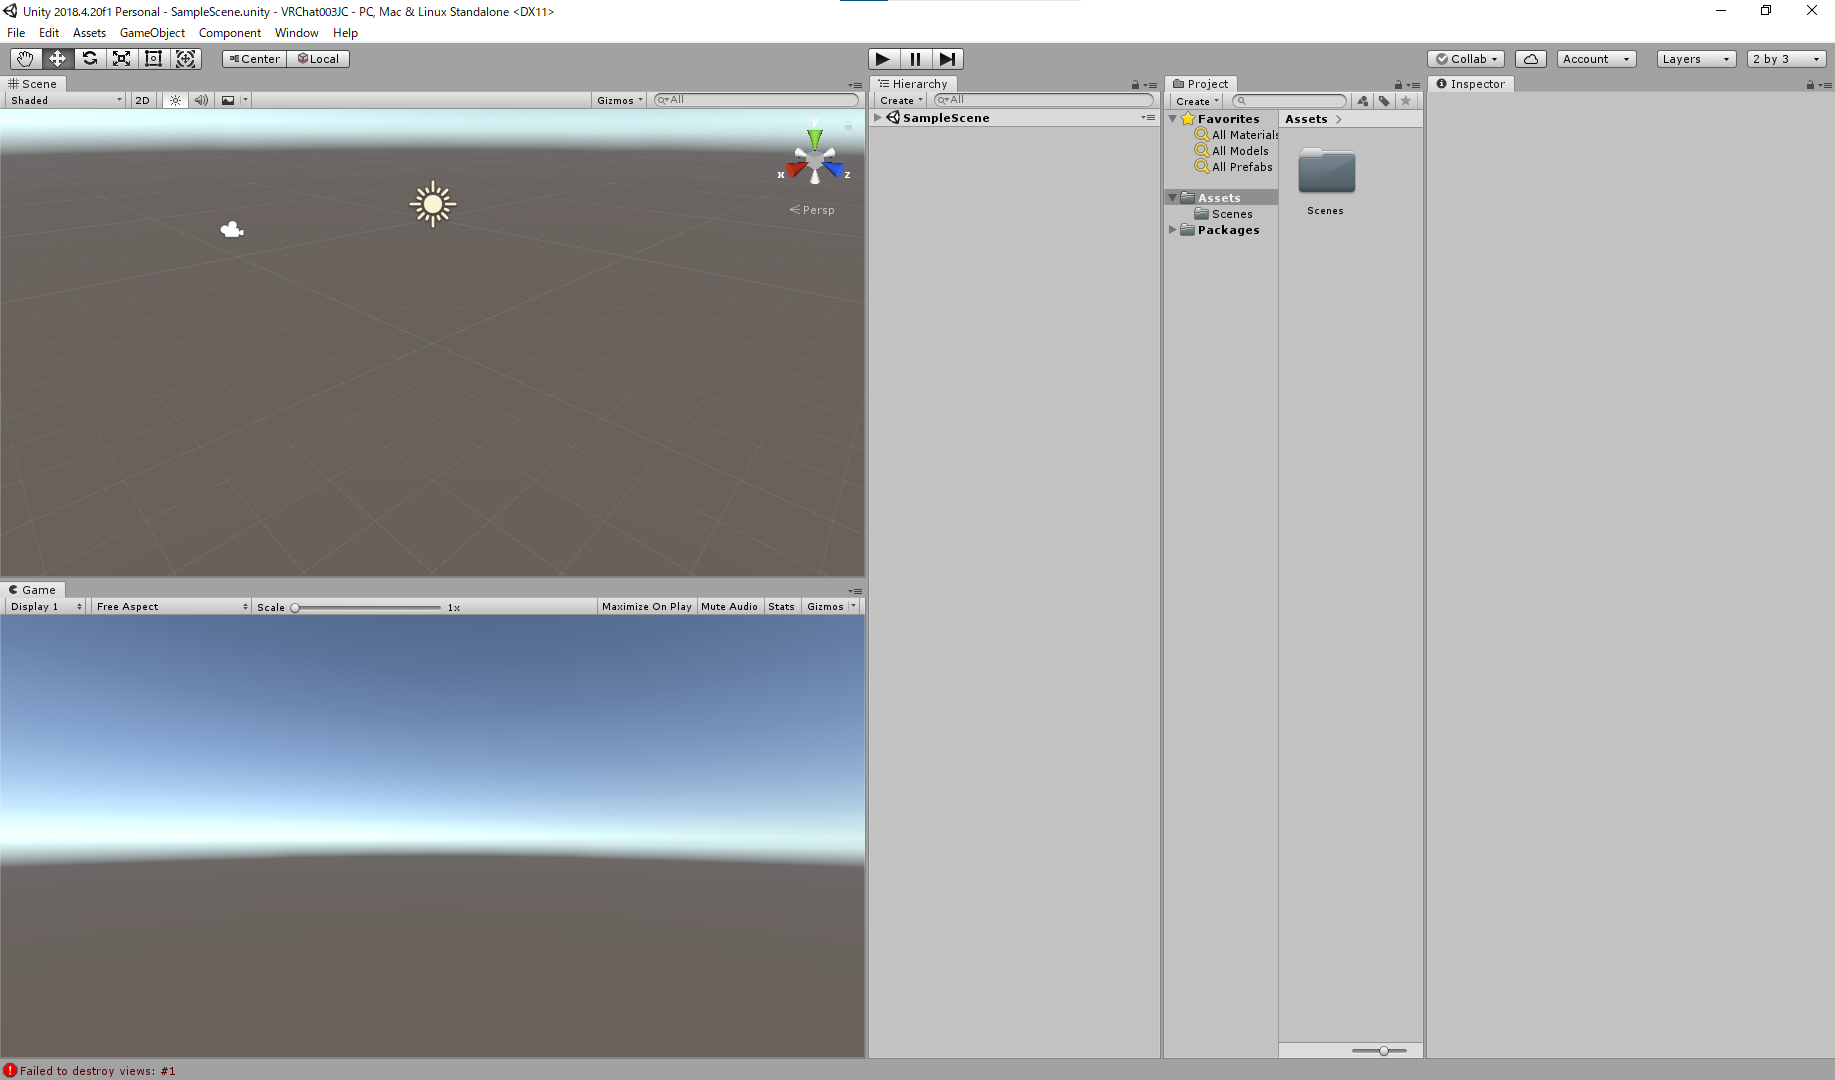Toggle Maximize On Play
This screenshot has height=1080, width=1835.
click(646, 607)
